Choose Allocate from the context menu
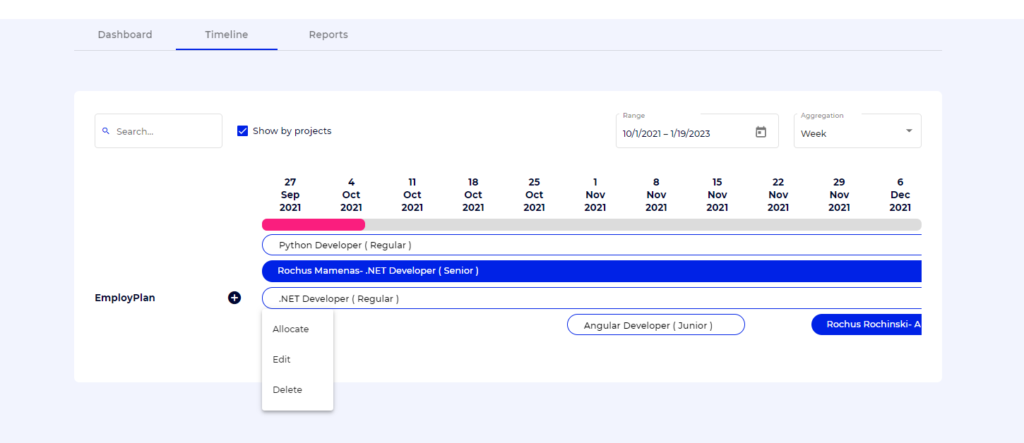This screenshot has height=443, width=1024. pyautogui.click(x=297, y=329)
